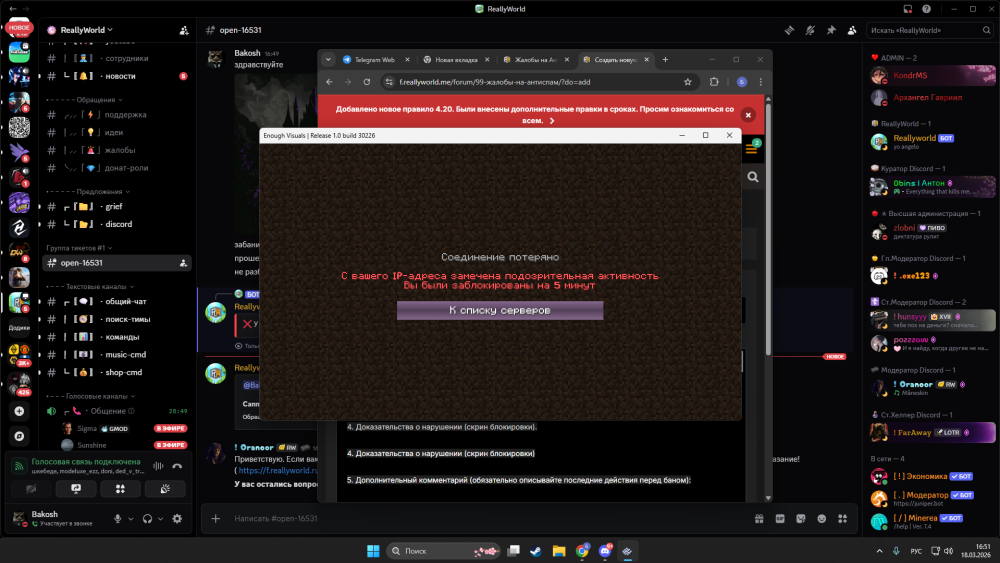
Task: Open Discord help question-mark icon
Action: [x=927, y=9]
